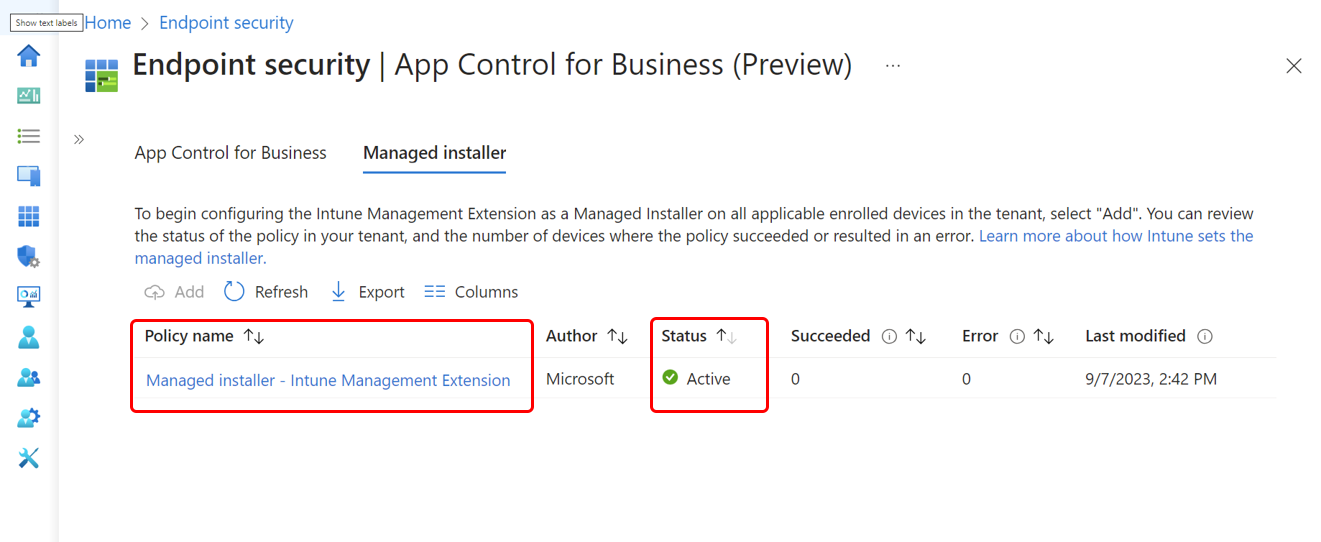
Task: Expand the collapsed navigation pane chevron
Action: (79, 139)
